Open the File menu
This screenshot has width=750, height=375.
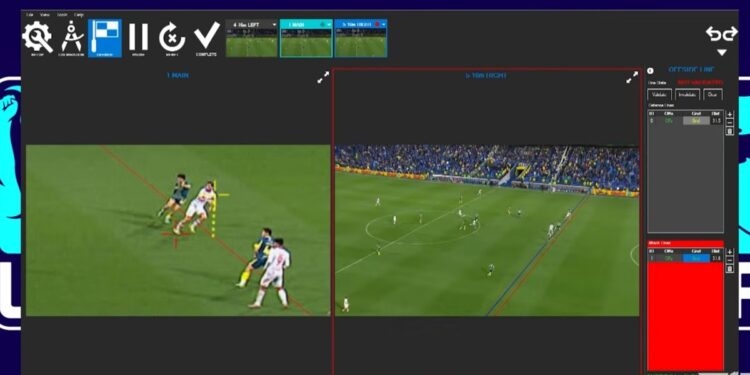click(x=30, y=15)
